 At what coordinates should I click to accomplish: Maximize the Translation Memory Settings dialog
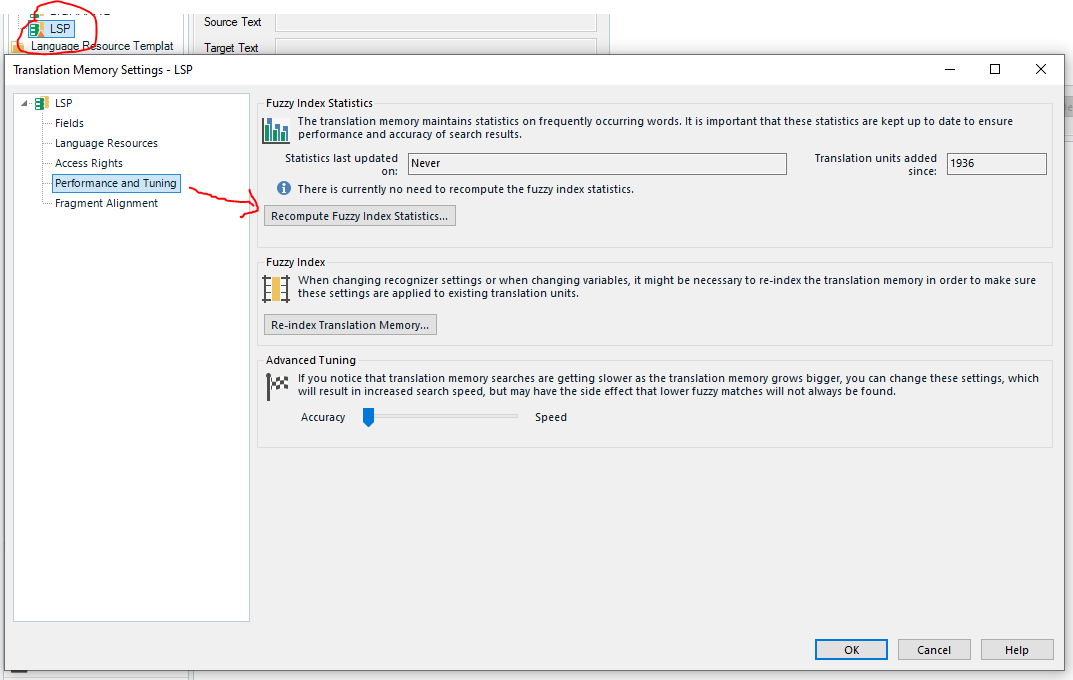click(x=995, y=69)
